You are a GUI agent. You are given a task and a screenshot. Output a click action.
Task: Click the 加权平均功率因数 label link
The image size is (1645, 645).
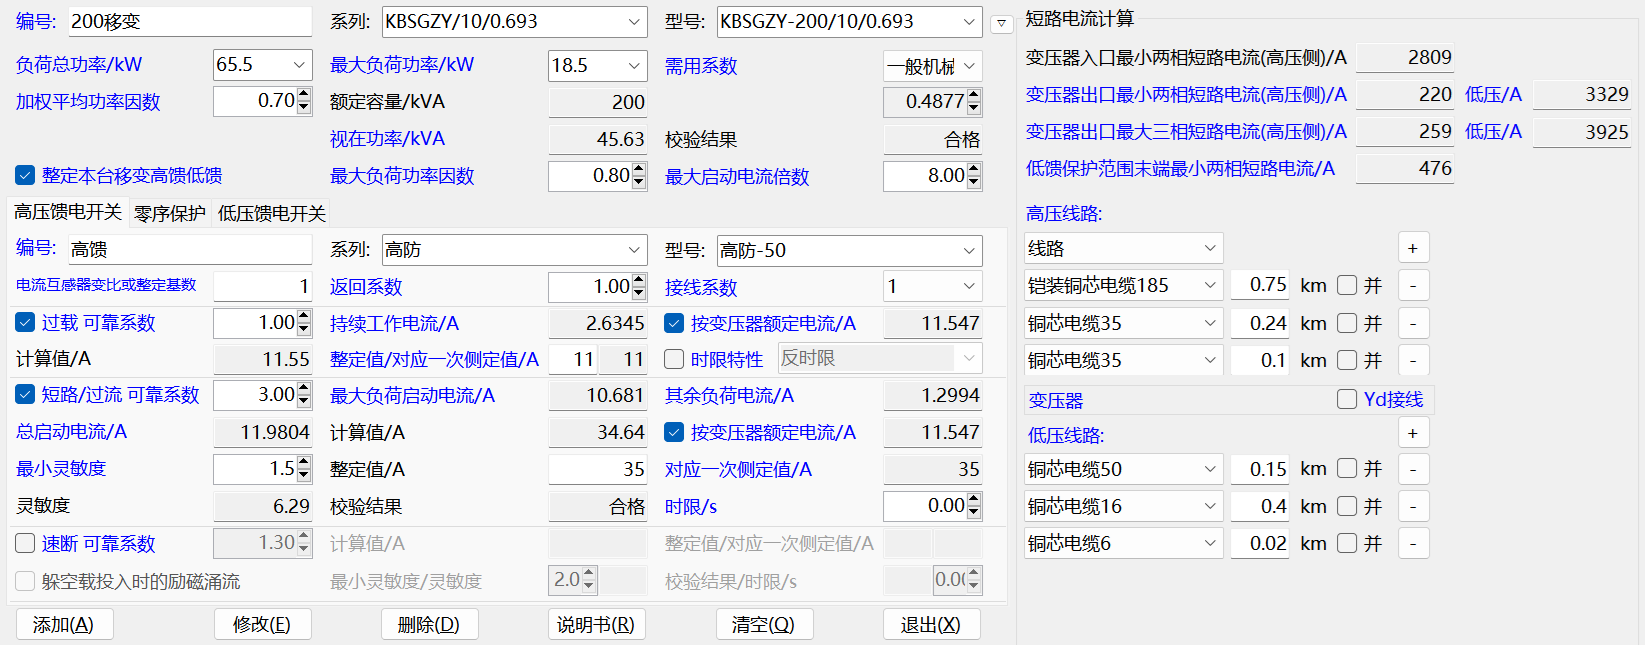click(88, 102)
